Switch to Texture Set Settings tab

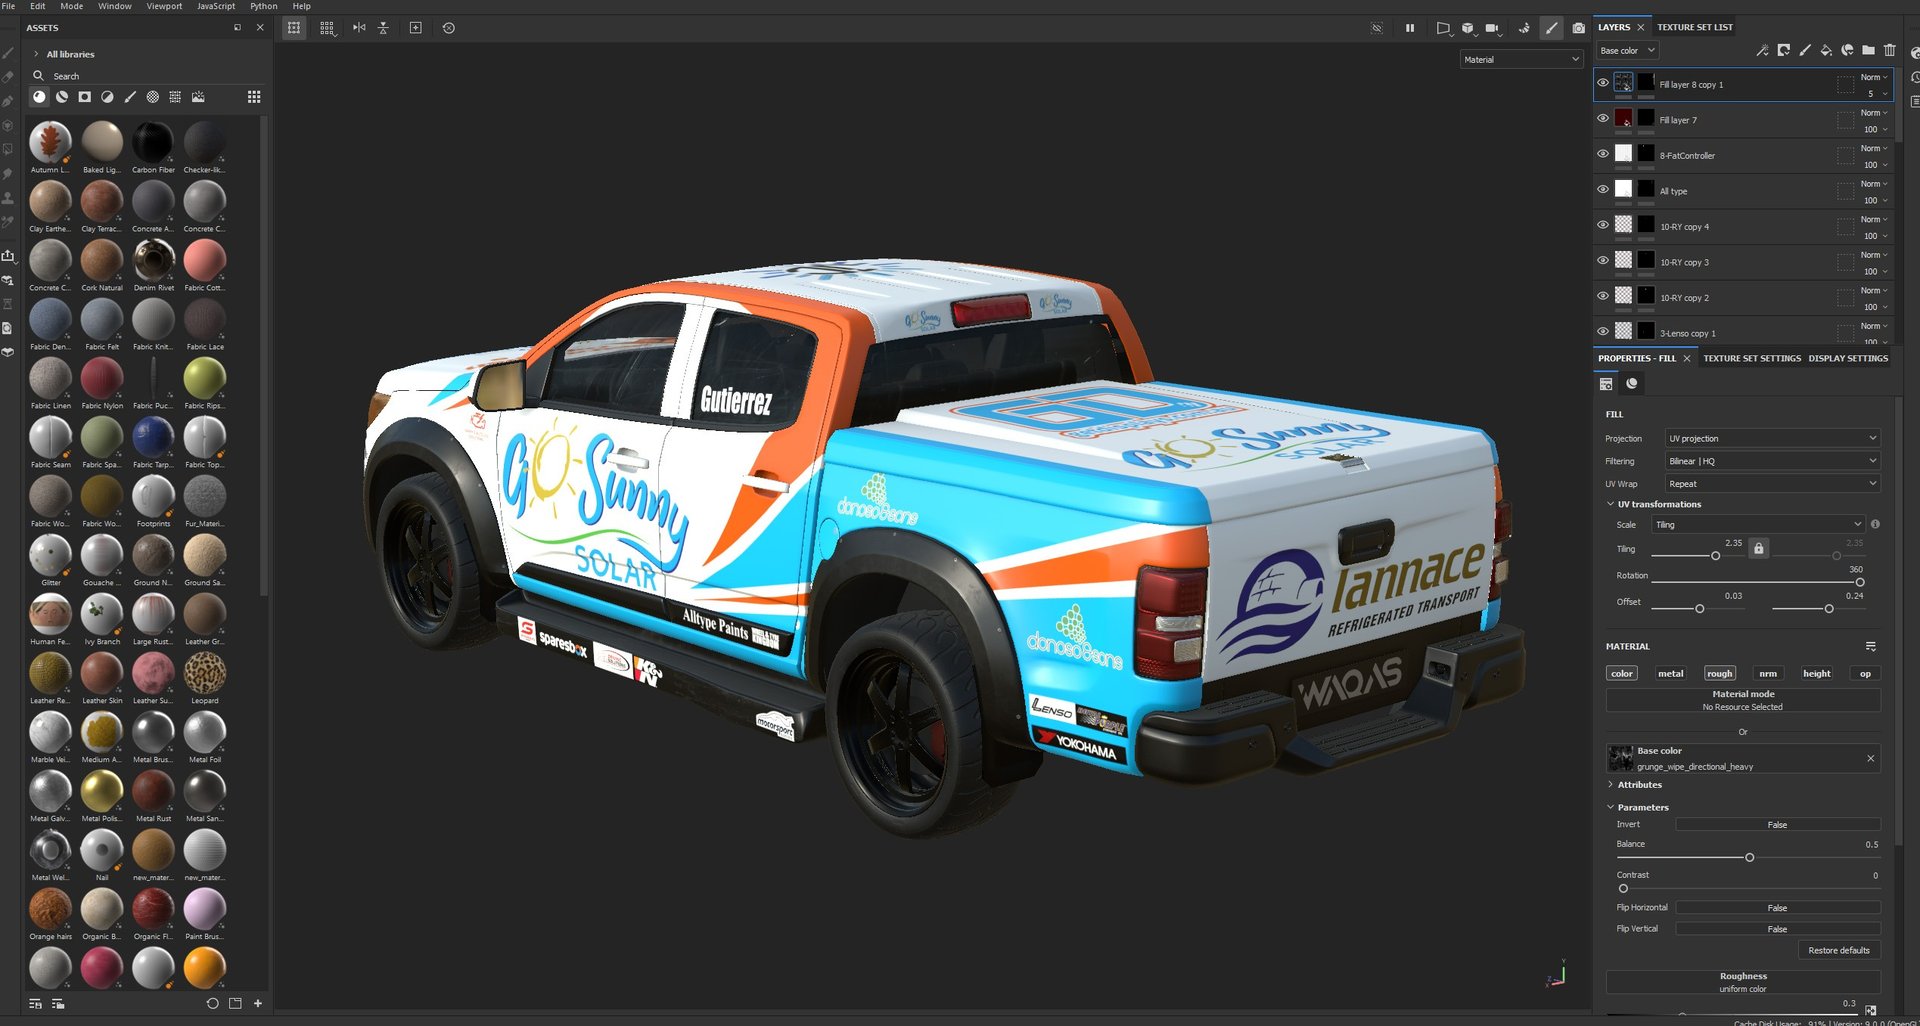pos(1752,358)
